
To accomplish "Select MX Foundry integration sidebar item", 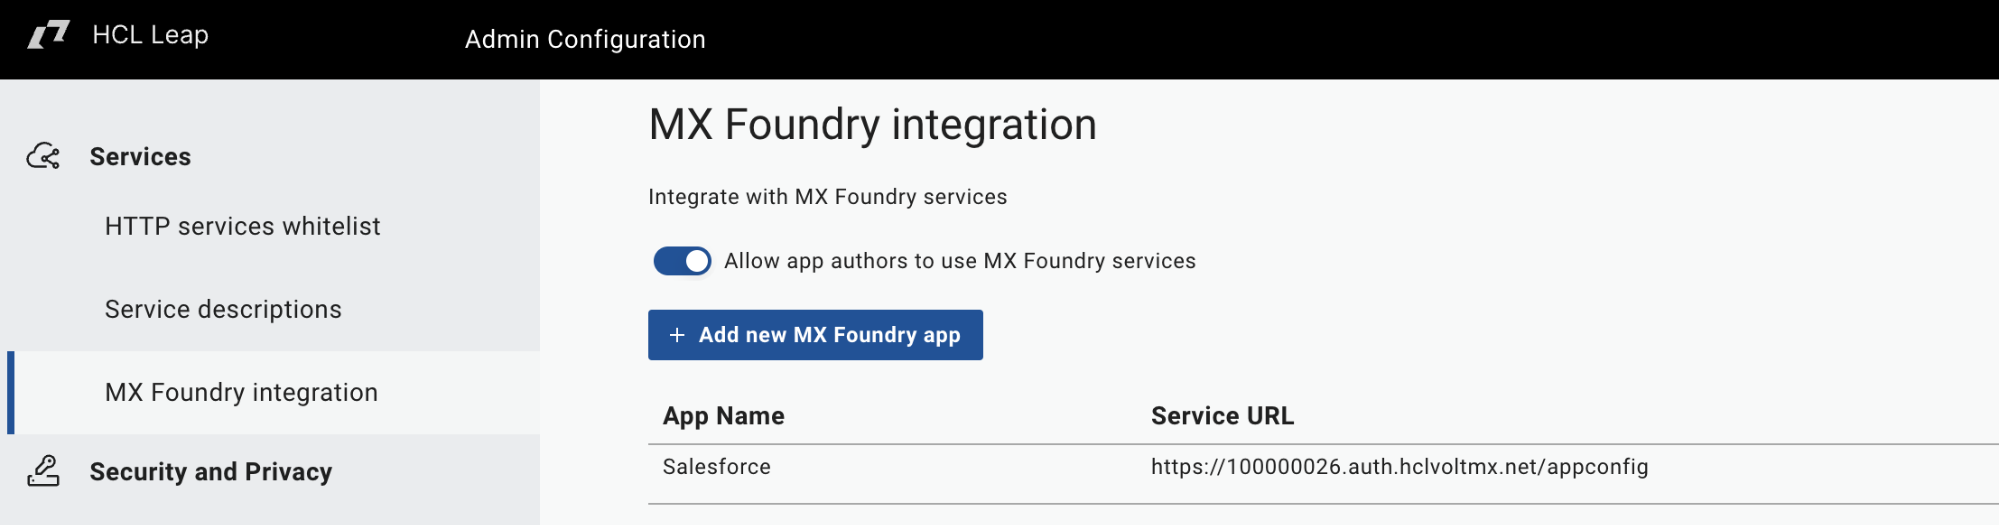I will (x=241, y=393).
